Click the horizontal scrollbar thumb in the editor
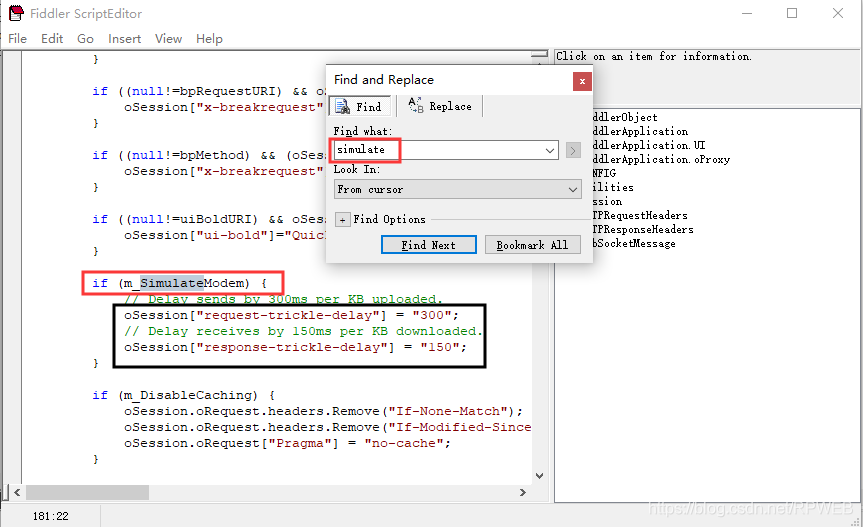Image resolution: width=863 pixels, height=527 pixels. click(x=87, y=492)
